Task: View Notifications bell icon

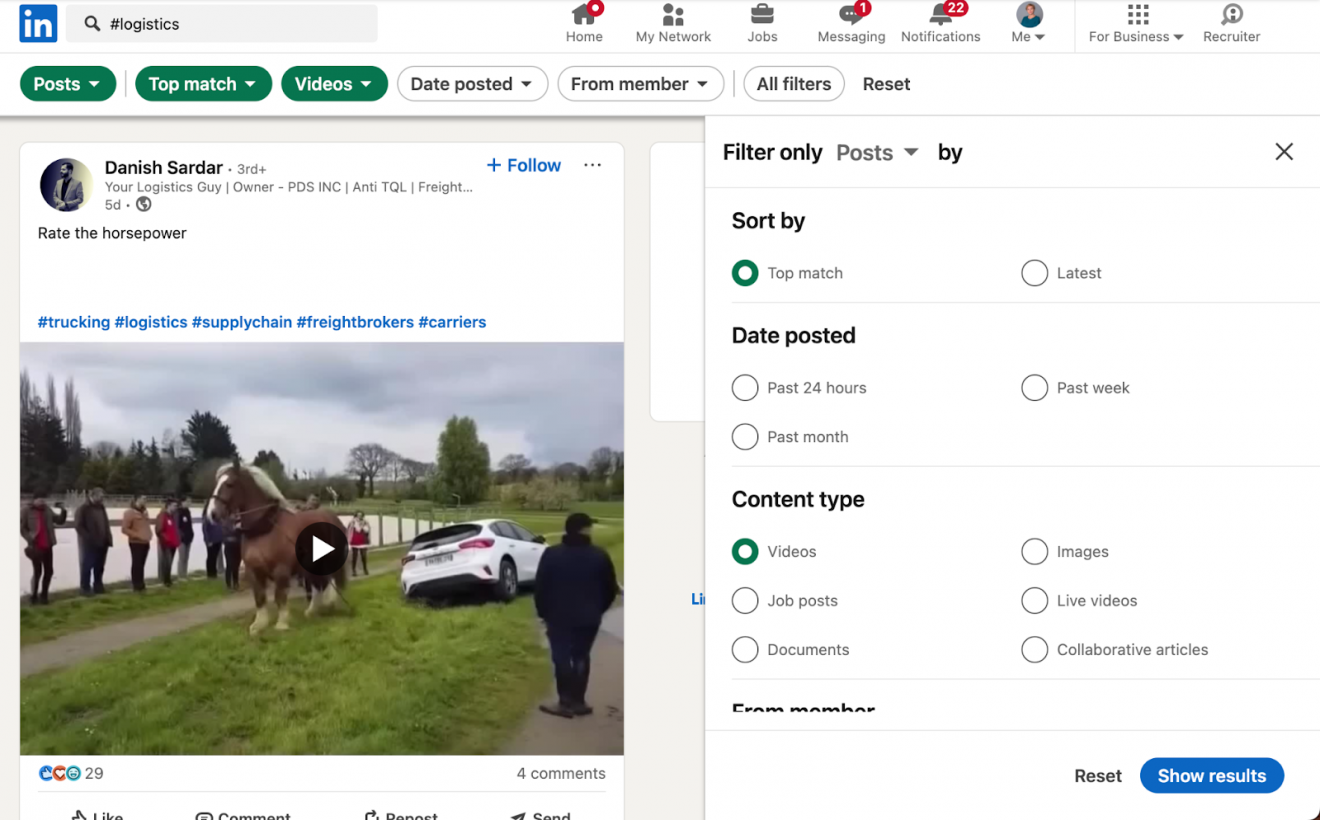Action: (x=940, y=16)
